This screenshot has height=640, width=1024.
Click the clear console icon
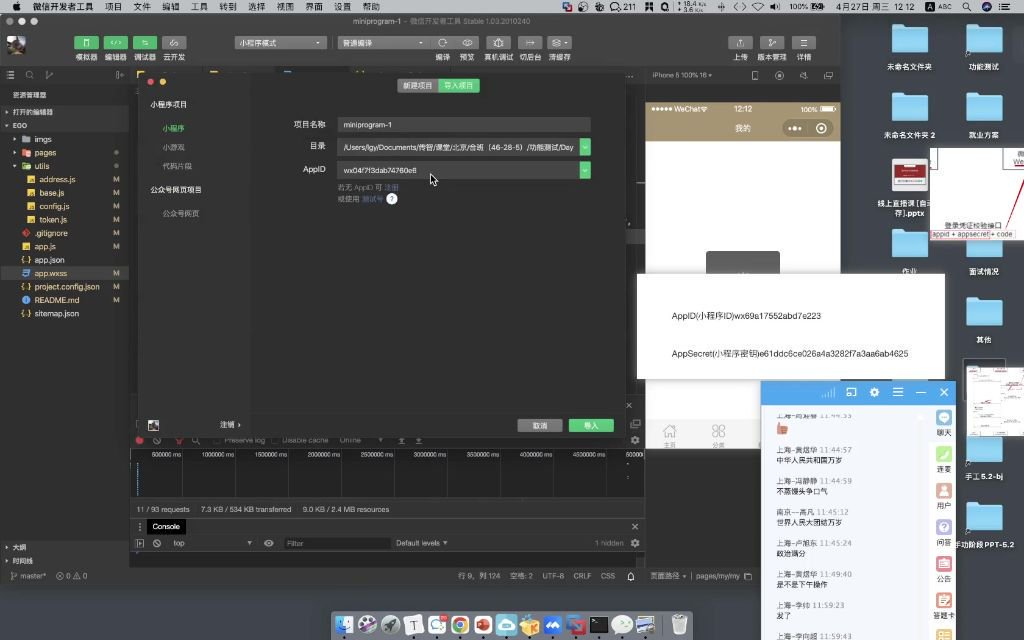pos(157,543)
